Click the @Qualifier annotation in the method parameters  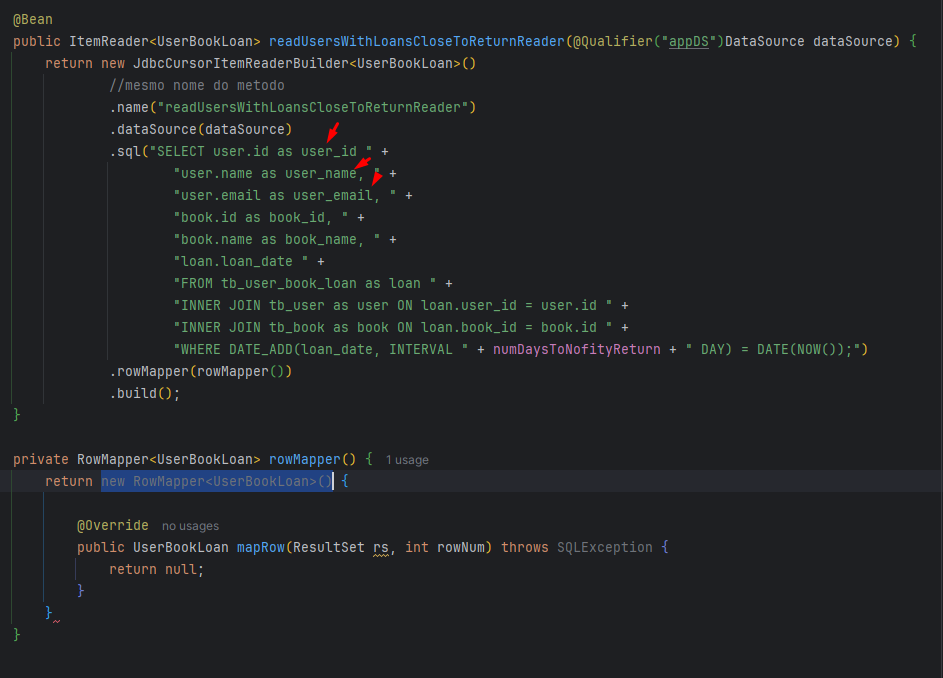tap(612, 41)
